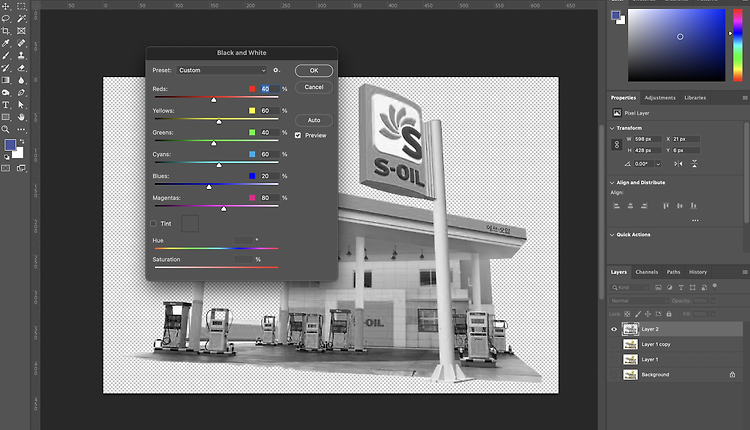Image resolution: width=750 pixels, height=430 pixels.
Task: Select the Clone Stamp tool
Action: pos(21,55)
